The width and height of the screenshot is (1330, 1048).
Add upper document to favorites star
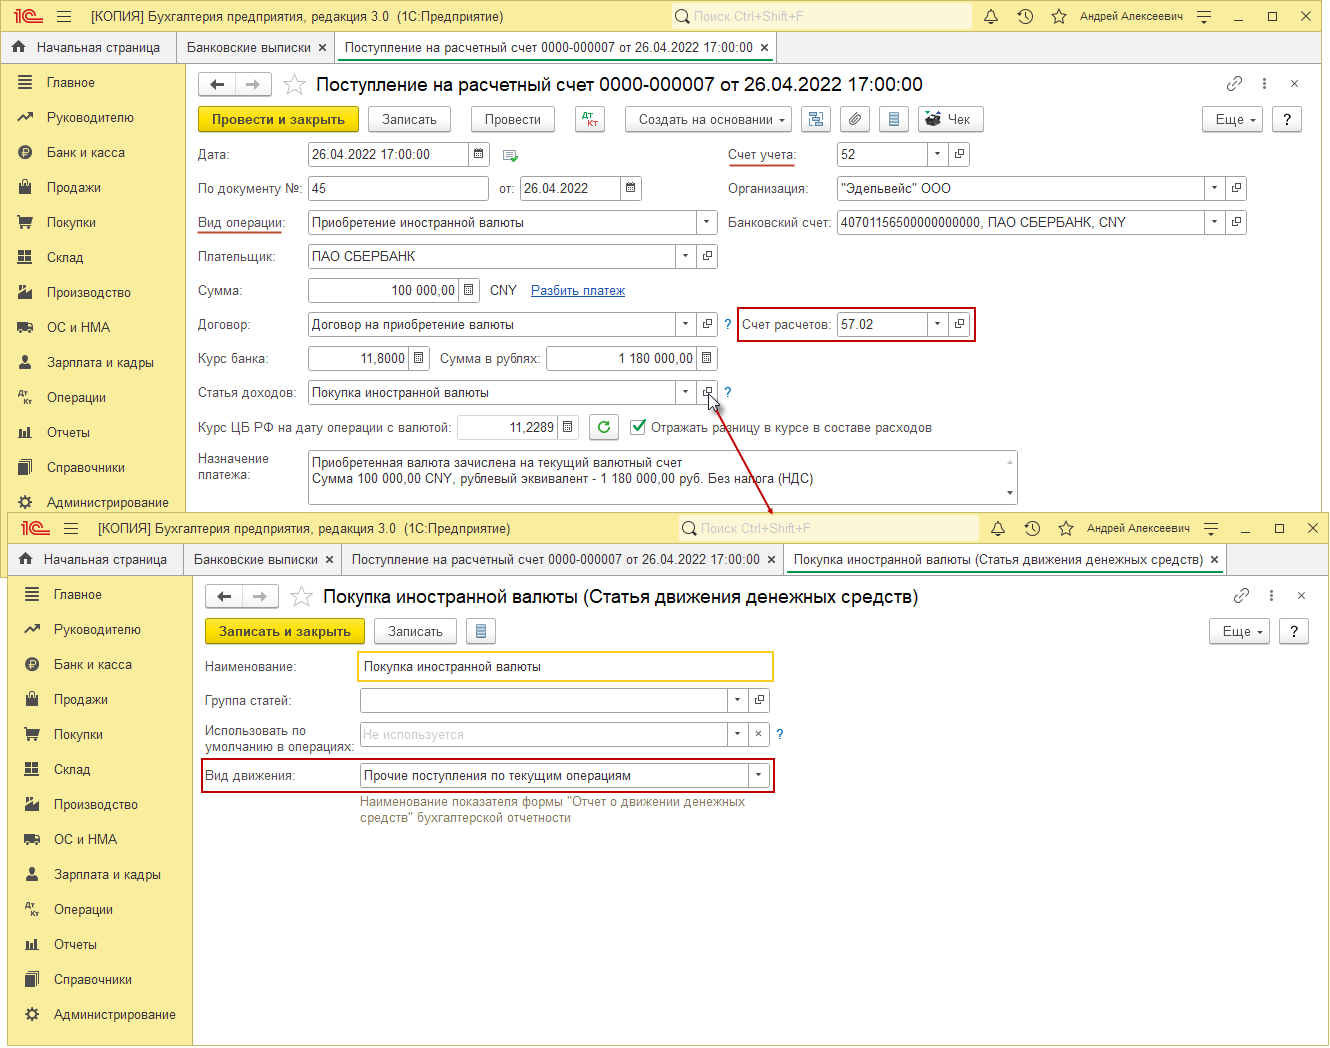(294, 85)
